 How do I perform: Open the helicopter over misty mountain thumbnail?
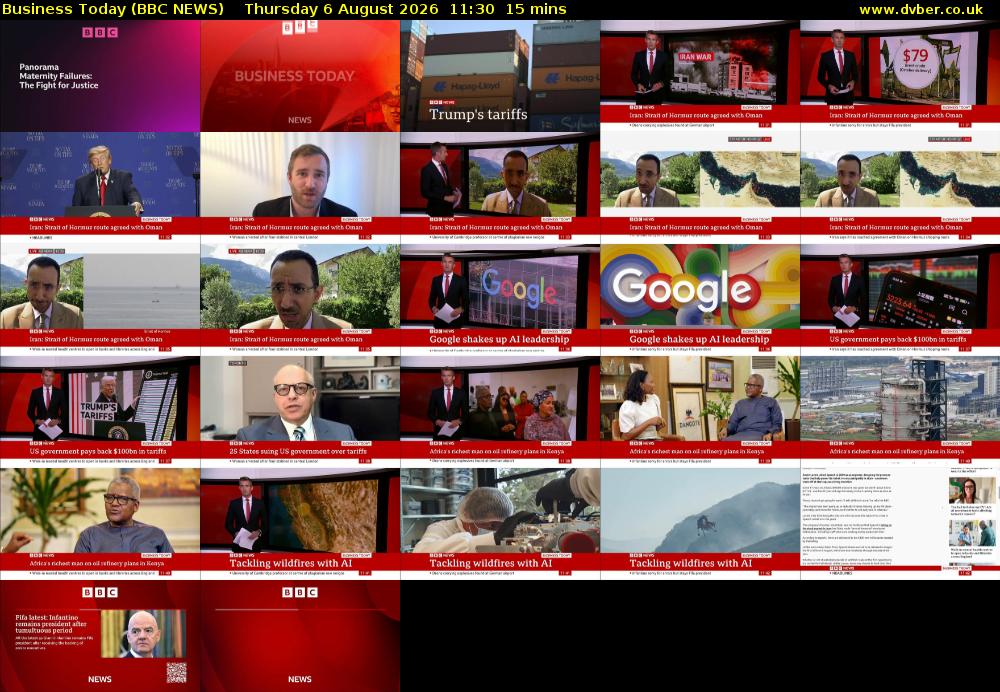(700, 524)
